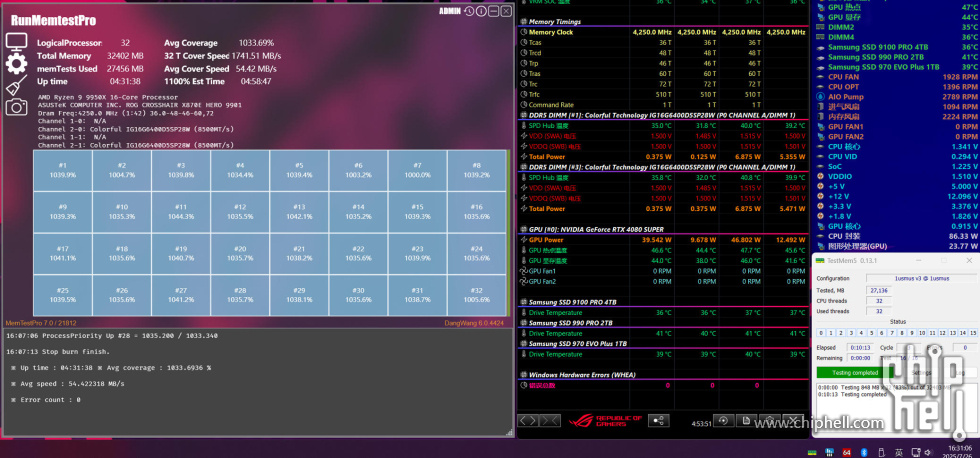Switch the input method language indicator
This screenshot has width=980, height=458.
(899, 452)
